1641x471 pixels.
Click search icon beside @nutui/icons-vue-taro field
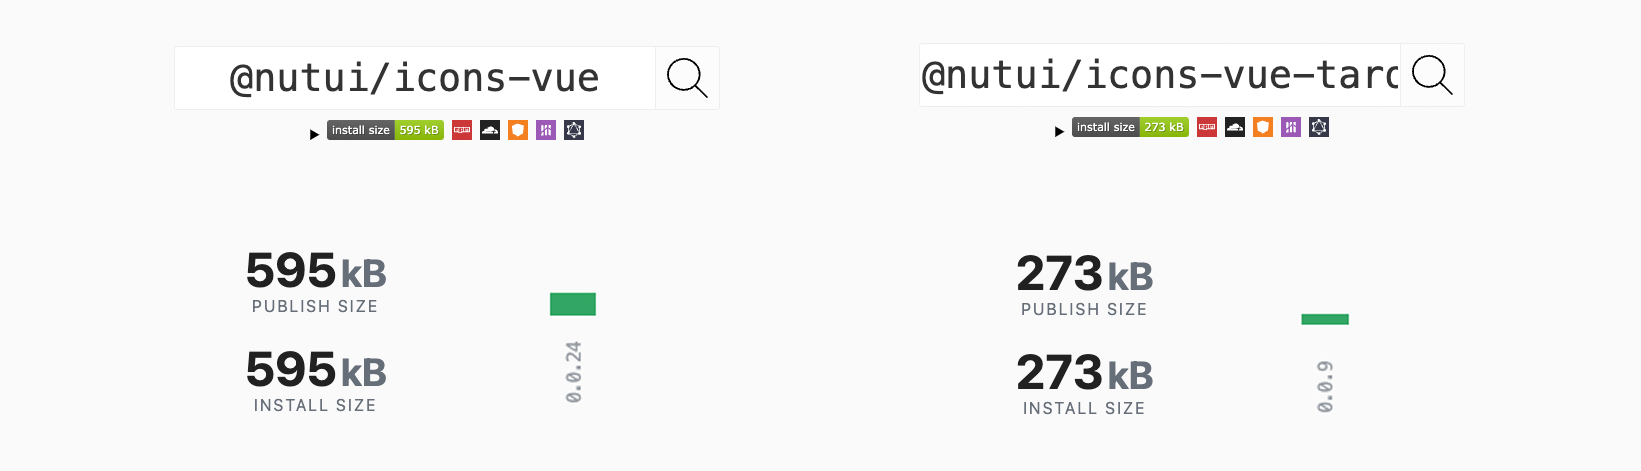tap(1432, 75)
